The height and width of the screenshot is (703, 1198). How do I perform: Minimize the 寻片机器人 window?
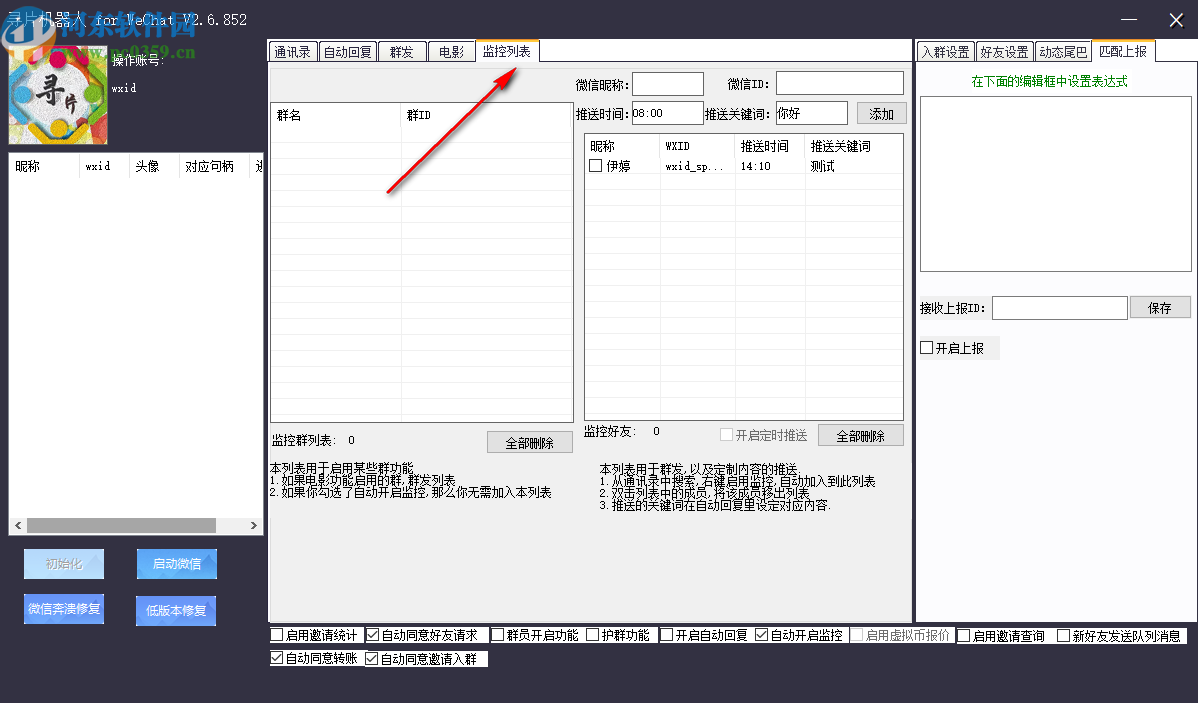[x=1129, y=20]
